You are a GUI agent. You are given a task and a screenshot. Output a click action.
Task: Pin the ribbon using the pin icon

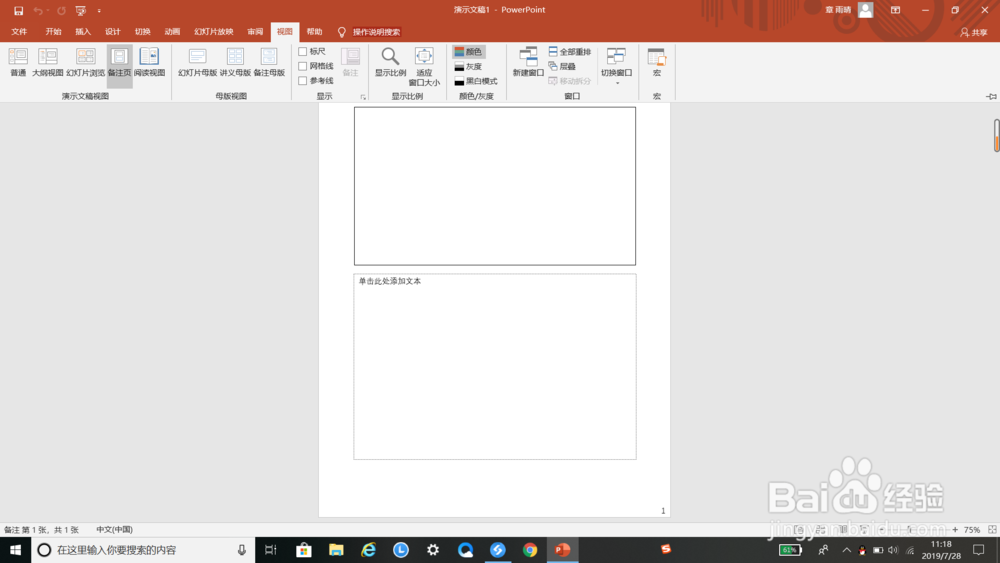pyautogui.click(x=991, y=96)
